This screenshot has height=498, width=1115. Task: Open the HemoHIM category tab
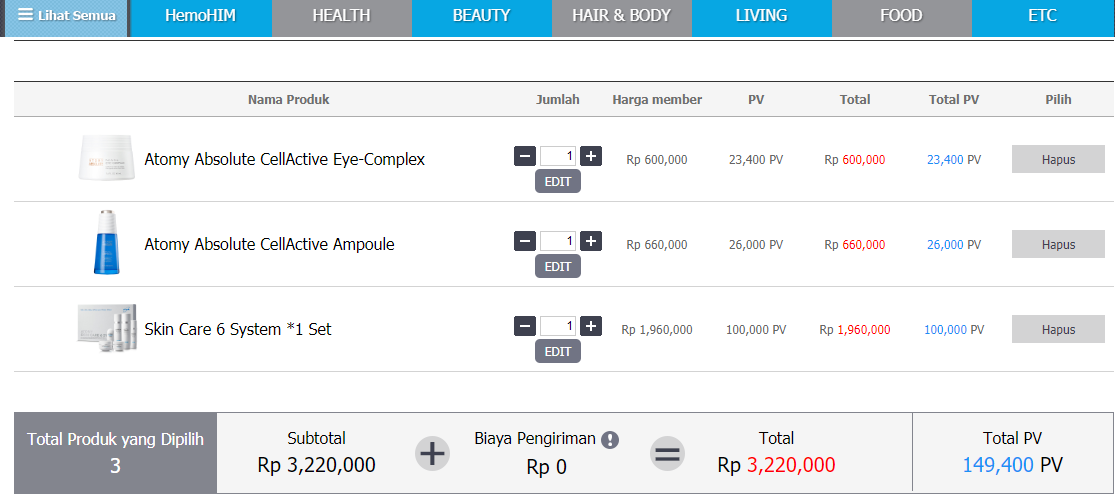(x=201, y=16)
